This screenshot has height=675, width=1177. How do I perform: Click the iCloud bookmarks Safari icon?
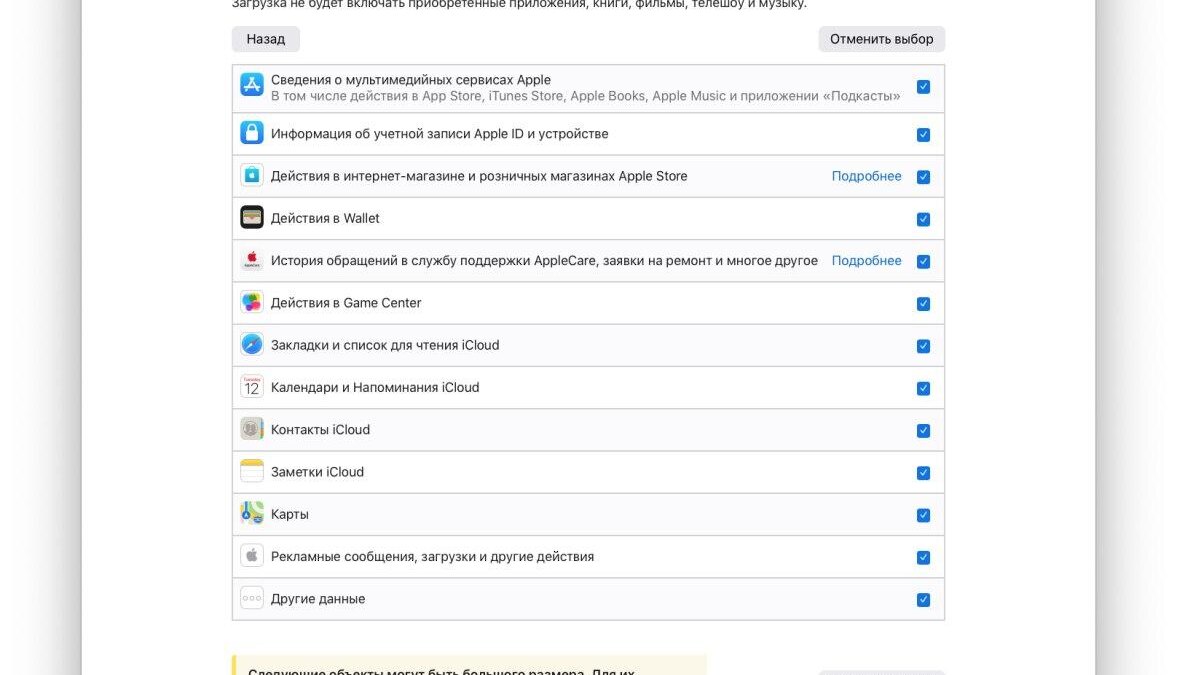[x=251, y=344]
